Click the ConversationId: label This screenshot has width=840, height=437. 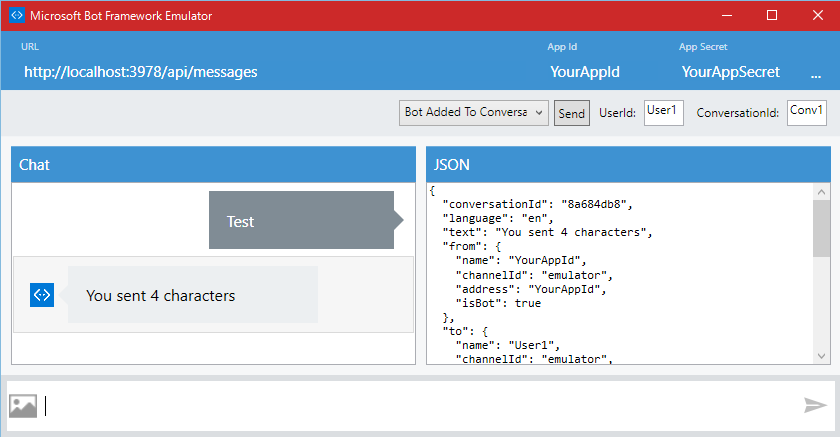pos(738,113)
